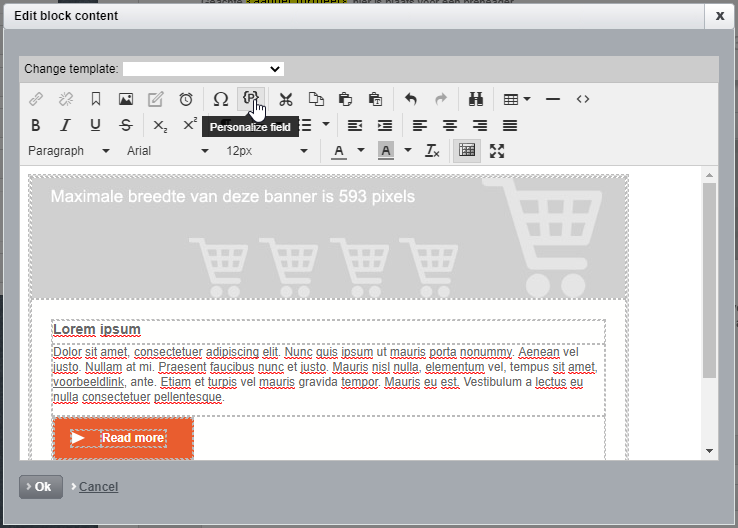
Task: Toggle italic formatting
Action: tap(66, 125)
